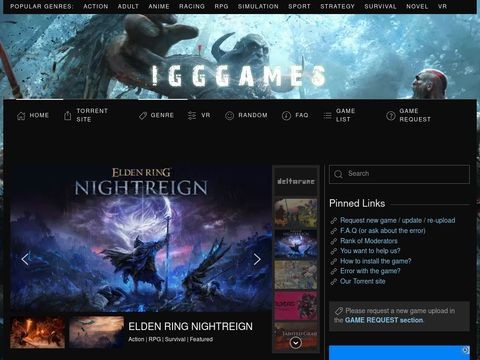
Task: Open the VR genre in top bar
Action: coord(442,6)
